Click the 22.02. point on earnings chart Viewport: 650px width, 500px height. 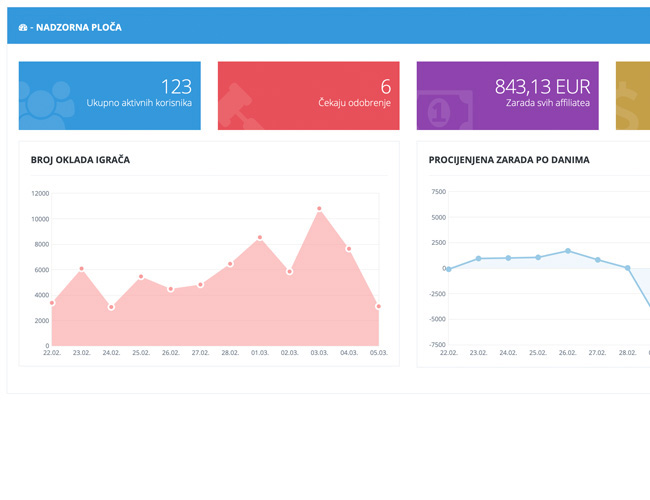449,269
